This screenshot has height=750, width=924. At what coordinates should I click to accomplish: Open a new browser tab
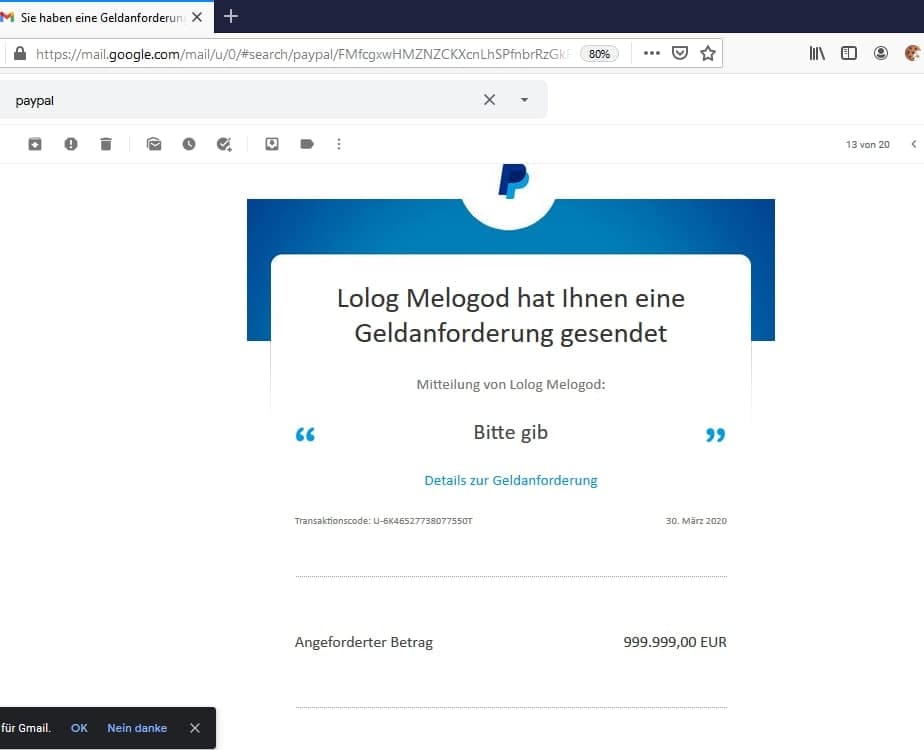(x=231, y=16)
